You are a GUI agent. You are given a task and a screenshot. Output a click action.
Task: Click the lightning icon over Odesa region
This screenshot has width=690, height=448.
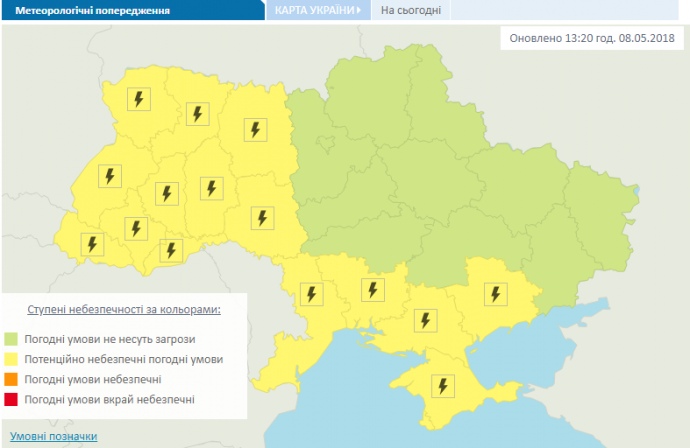(312, 294)
